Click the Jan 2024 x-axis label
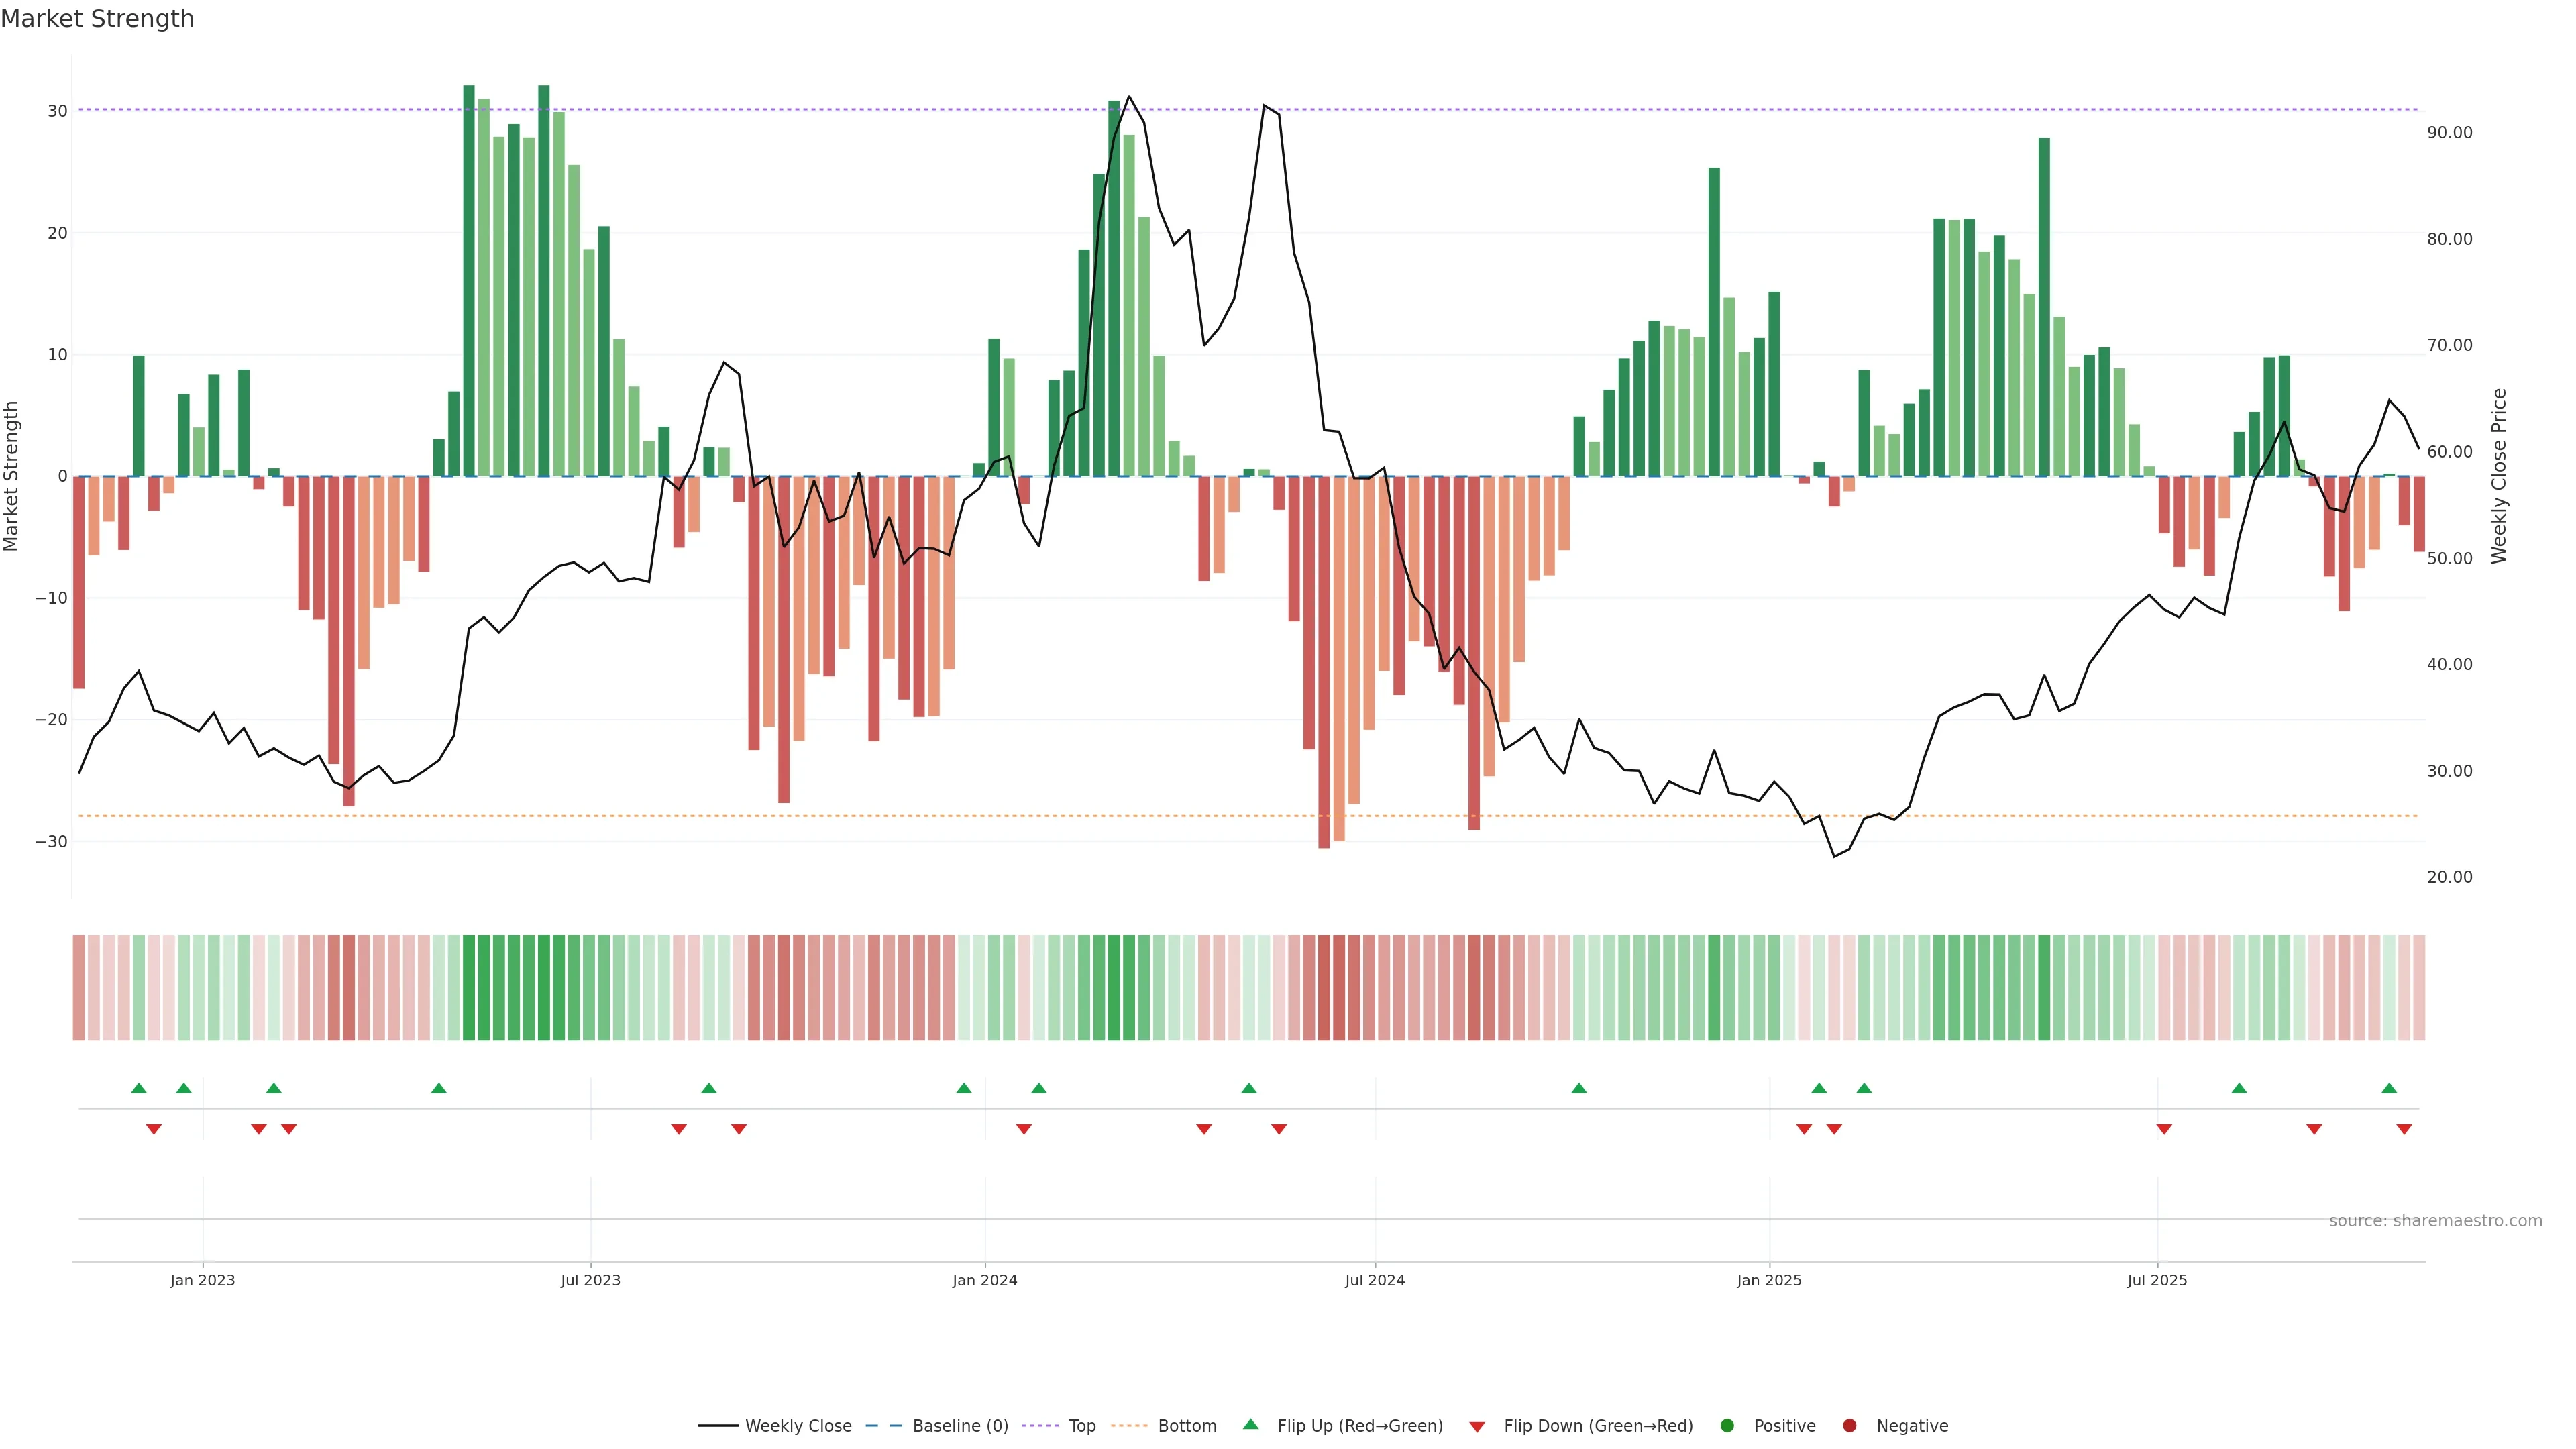This screenshot has width=2576, height=1449. 984,1280
